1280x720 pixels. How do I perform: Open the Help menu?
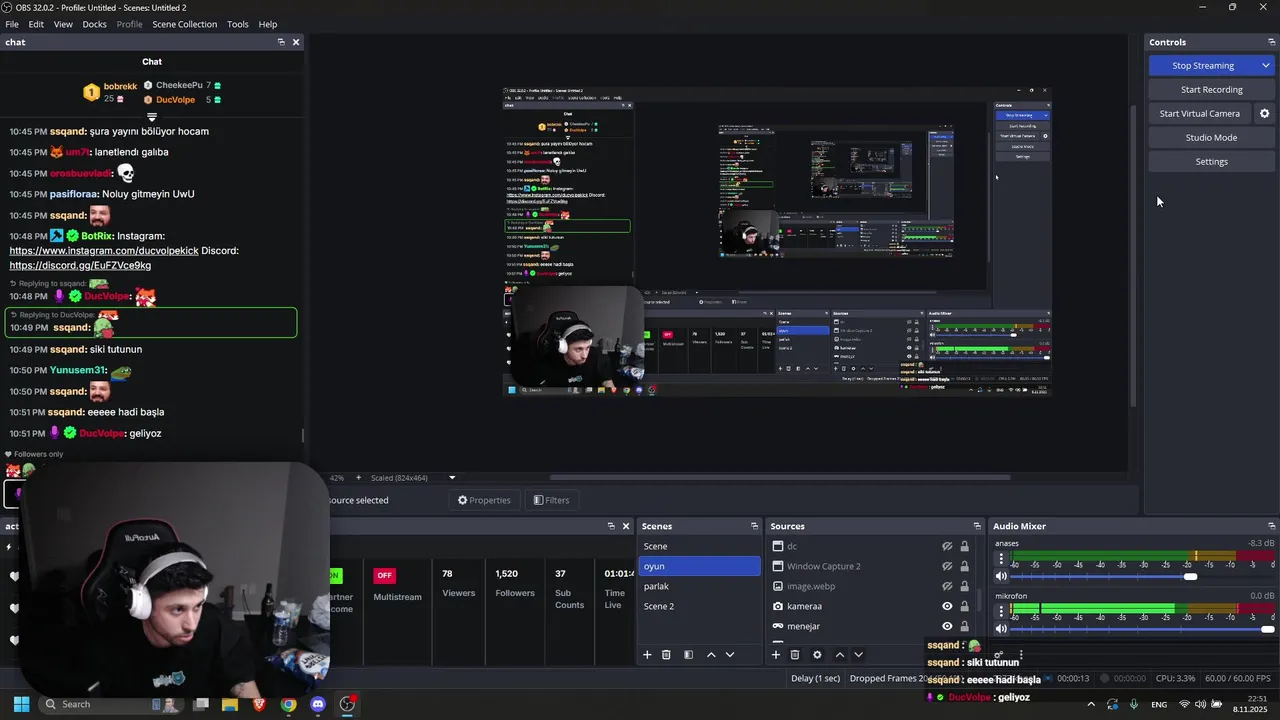pyautogui.click(x=268, y=24)
